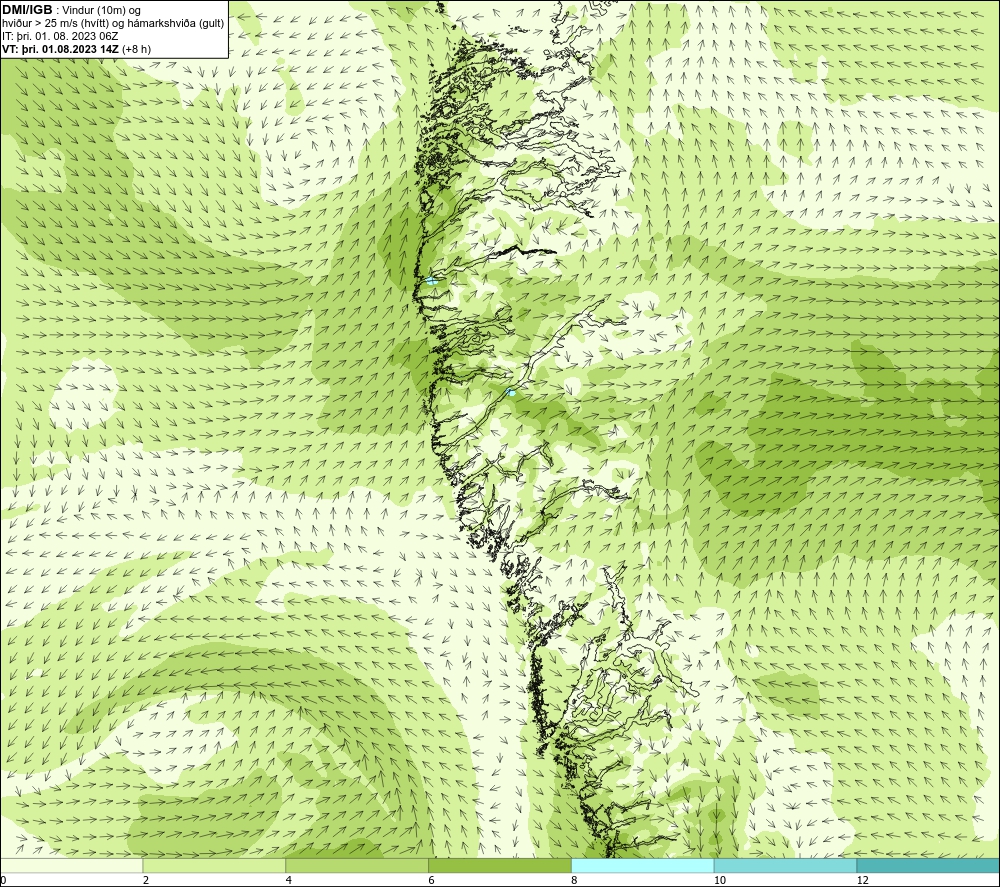Image resolution: width=1000 pixels, height=887 pixels.
Task: Click the scale label '10'
Action: coord(720,880)
